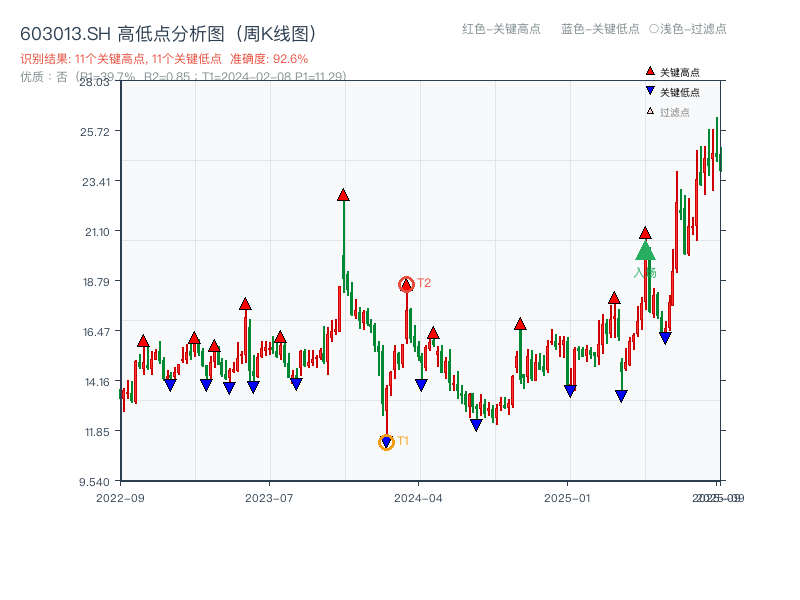Image resolution: width=800 pixels, height=600 pixels.
Task: Select the highest red triangle near the 2023 peak
Action: (x=341, y=195)
